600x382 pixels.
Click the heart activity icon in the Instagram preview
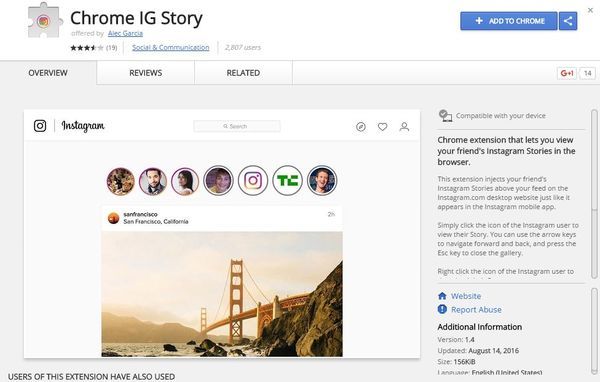coord(382,127)
